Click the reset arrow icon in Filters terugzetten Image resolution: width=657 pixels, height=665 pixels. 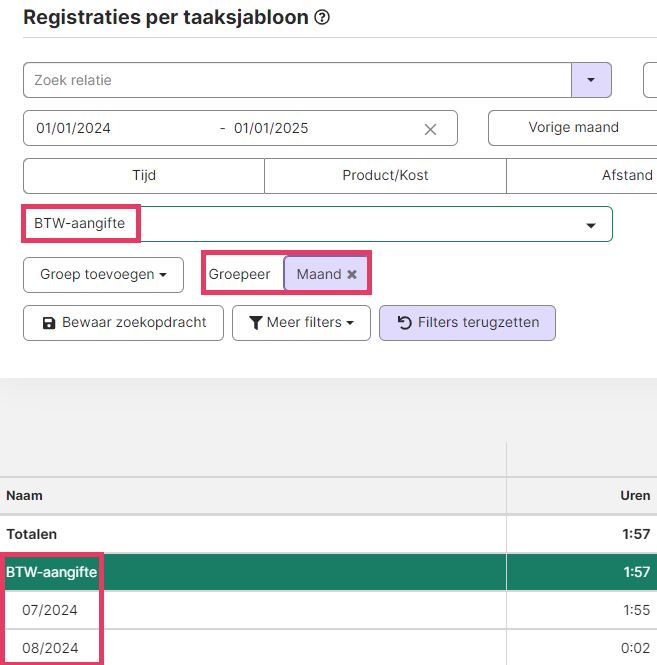coord(404,323)
